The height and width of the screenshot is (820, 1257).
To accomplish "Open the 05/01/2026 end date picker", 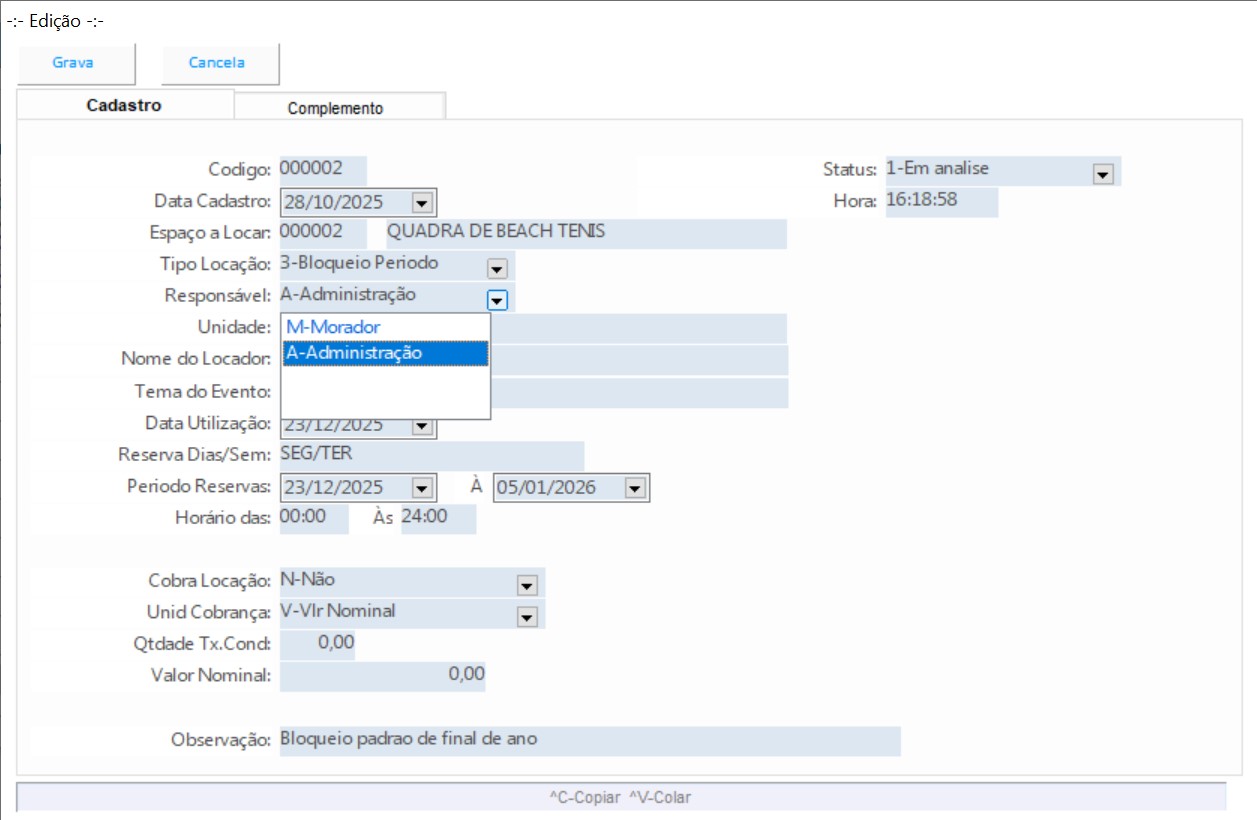I will [634, 489].
